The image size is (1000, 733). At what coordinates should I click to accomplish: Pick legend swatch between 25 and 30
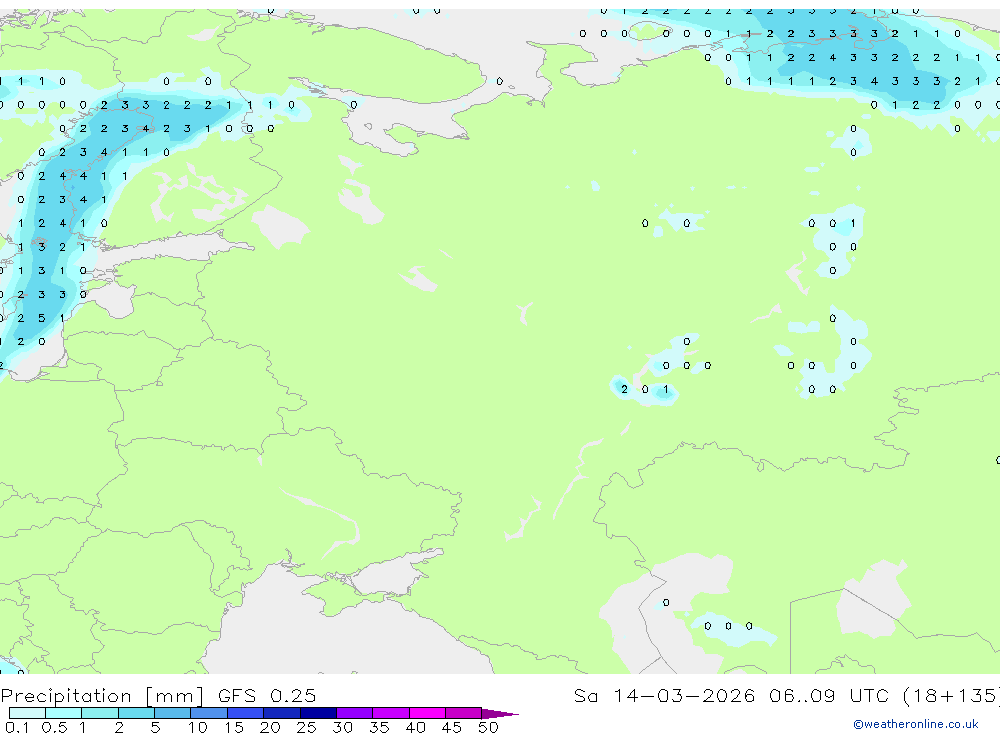(x=318, y=713)
